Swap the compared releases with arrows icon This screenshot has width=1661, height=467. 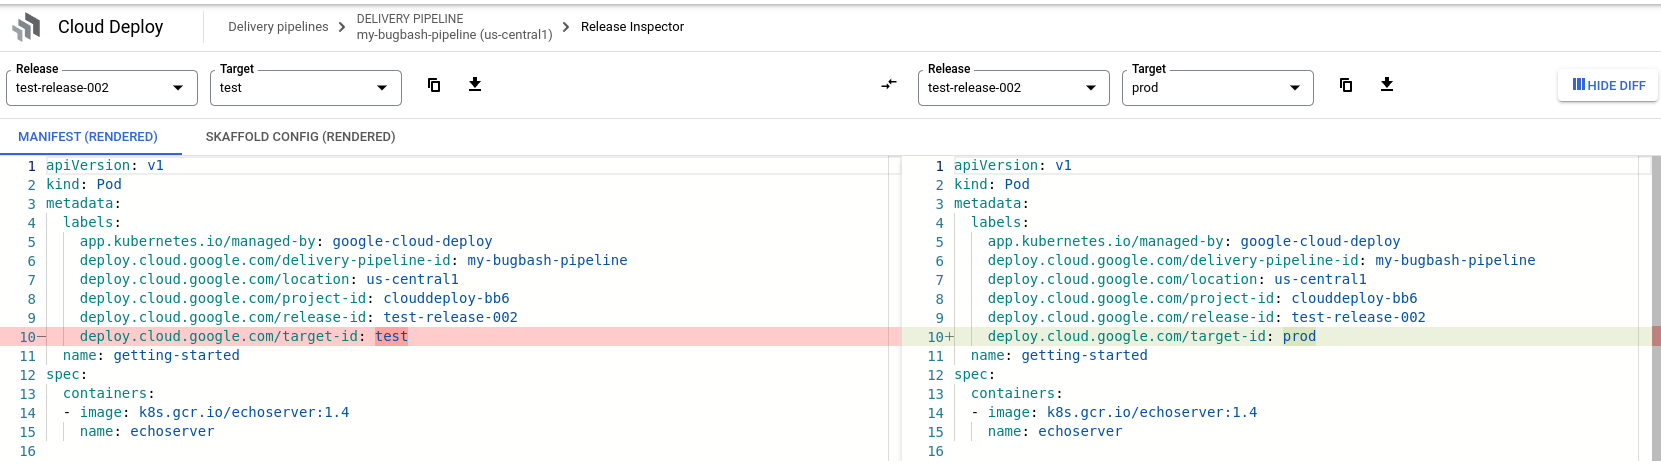point(889,85)
